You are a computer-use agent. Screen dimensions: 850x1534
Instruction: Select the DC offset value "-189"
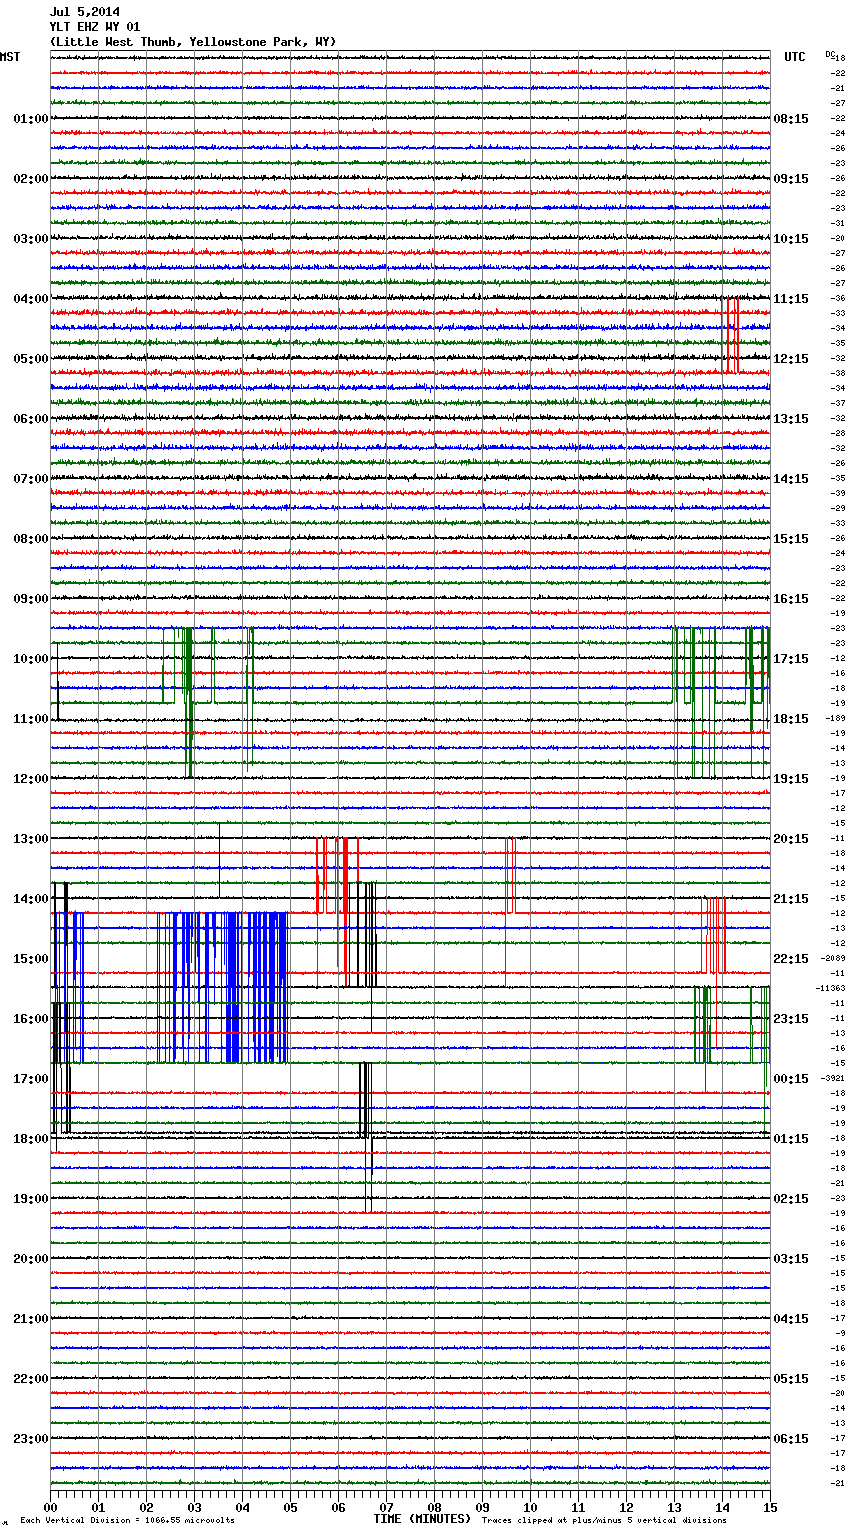point(836,718)
